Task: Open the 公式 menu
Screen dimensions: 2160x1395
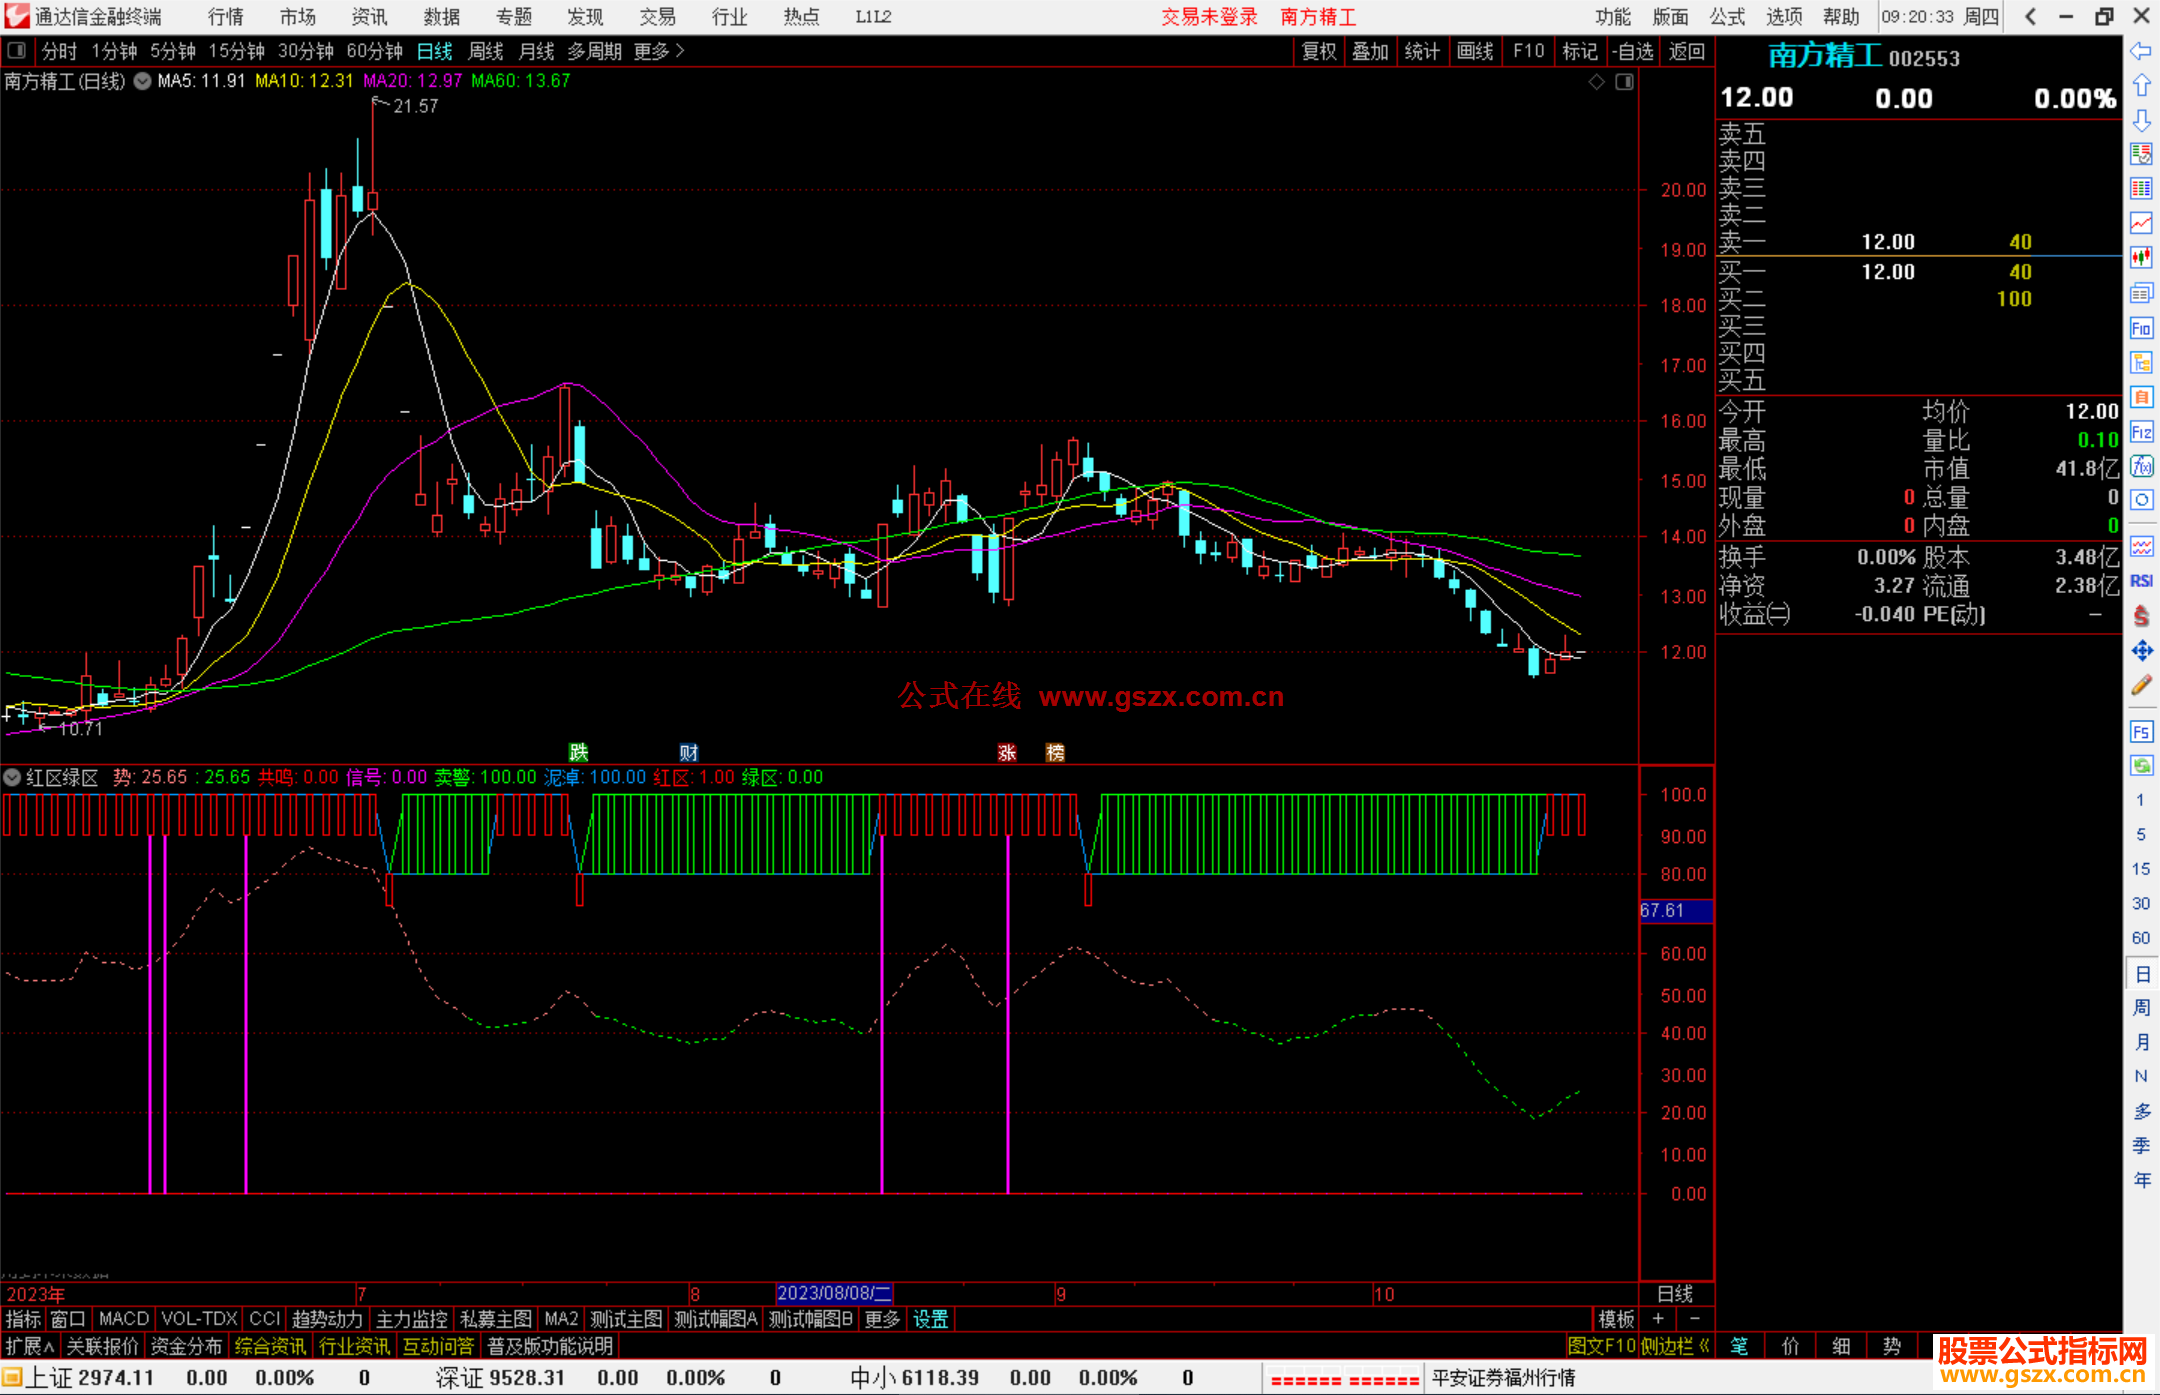Action: coord(1726,16)
